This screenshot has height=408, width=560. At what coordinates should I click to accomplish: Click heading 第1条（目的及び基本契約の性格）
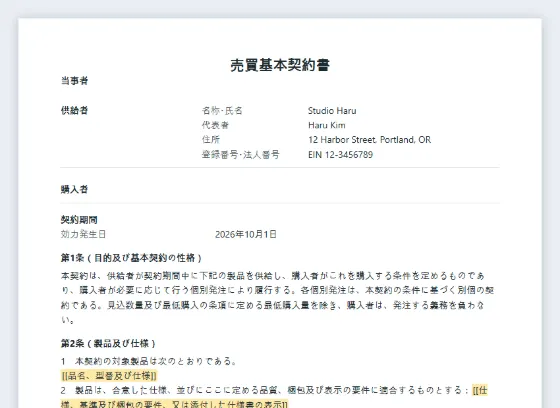[132, 258]
